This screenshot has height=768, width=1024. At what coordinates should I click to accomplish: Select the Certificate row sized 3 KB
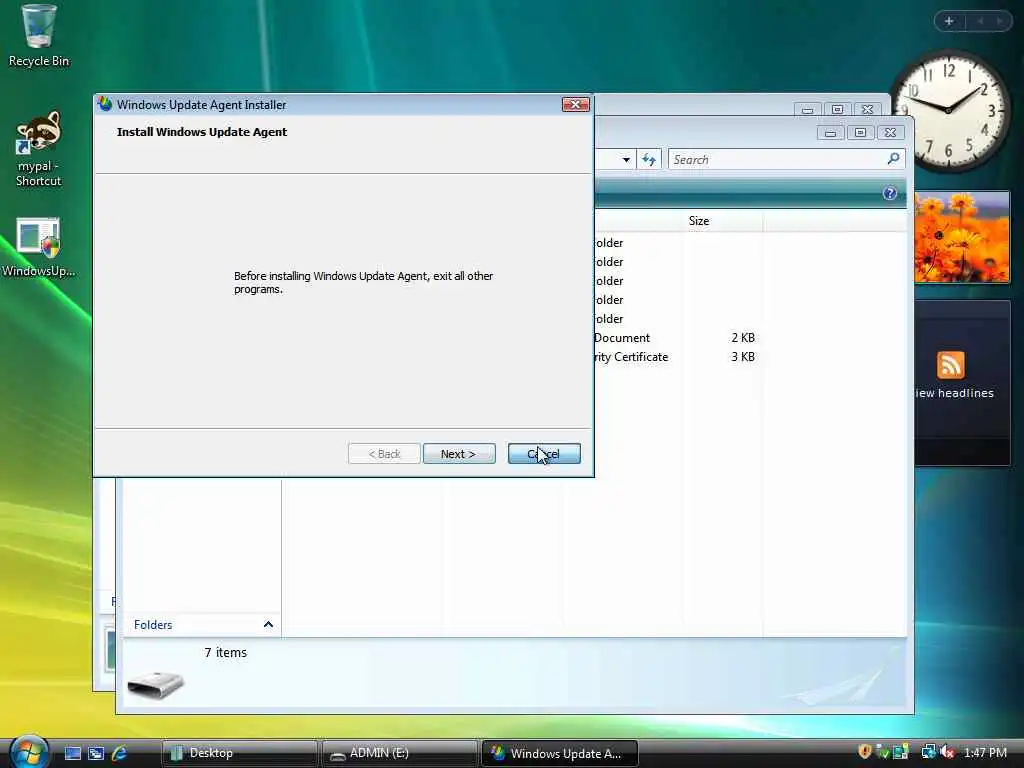point(675,357)
